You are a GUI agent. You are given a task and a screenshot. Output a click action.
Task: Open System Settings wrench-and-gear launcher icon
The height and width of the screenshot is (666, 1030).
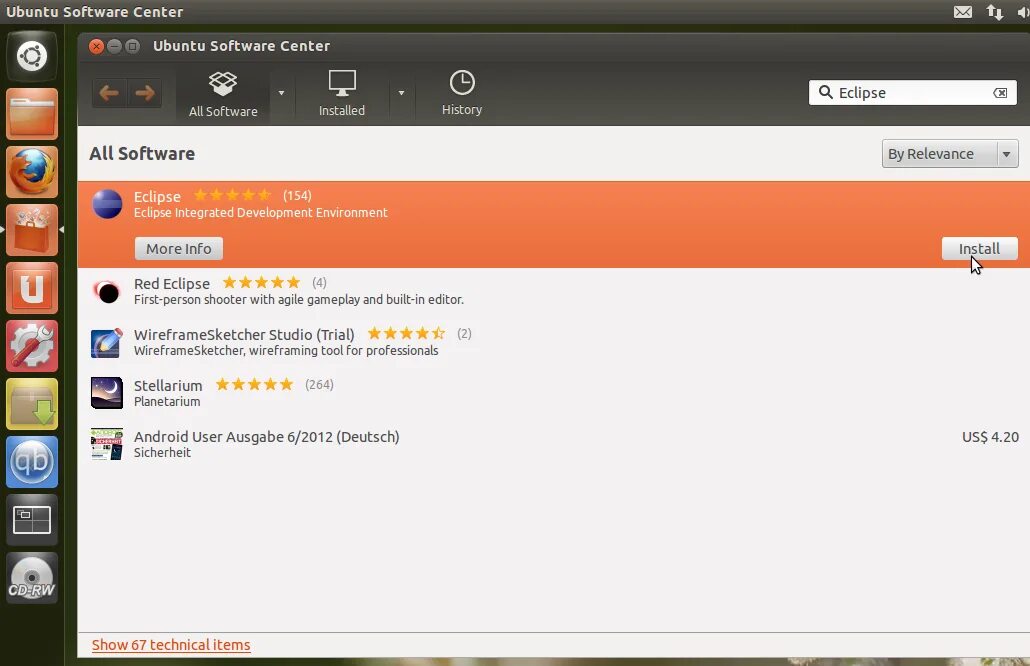pos(32,345)
